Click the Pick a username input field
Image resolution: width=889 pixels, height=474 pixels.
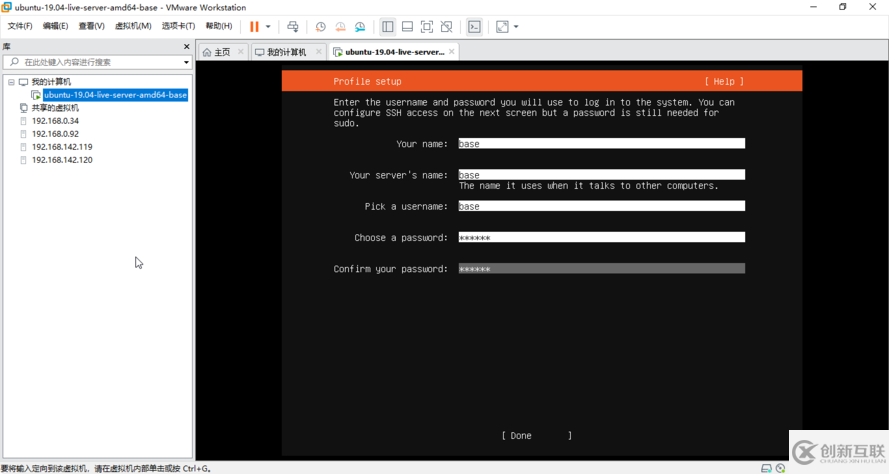(x=602, y=206)
